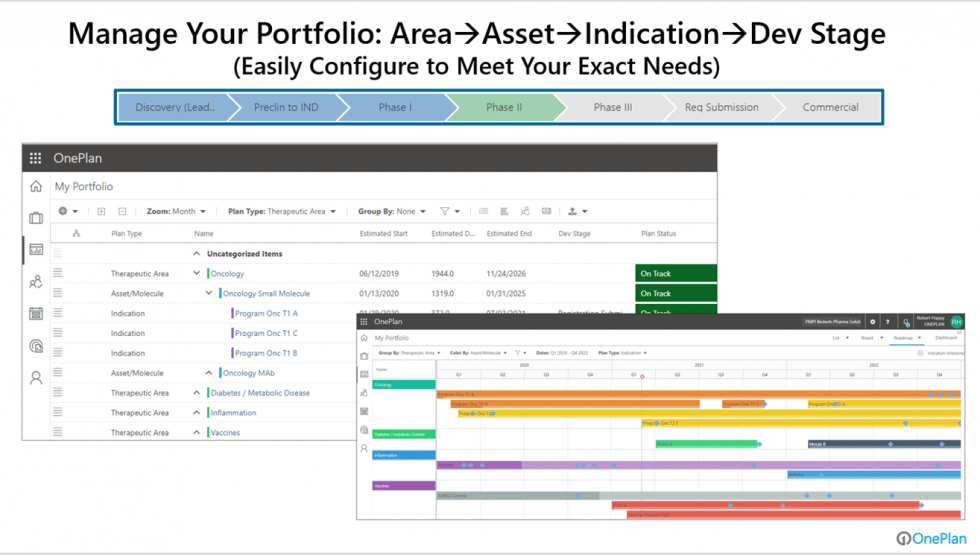Open the user profile icon in the main sidebar
The width and height of the screenshot is (980, 555).
pyautogui.click(x=36, y=378)
